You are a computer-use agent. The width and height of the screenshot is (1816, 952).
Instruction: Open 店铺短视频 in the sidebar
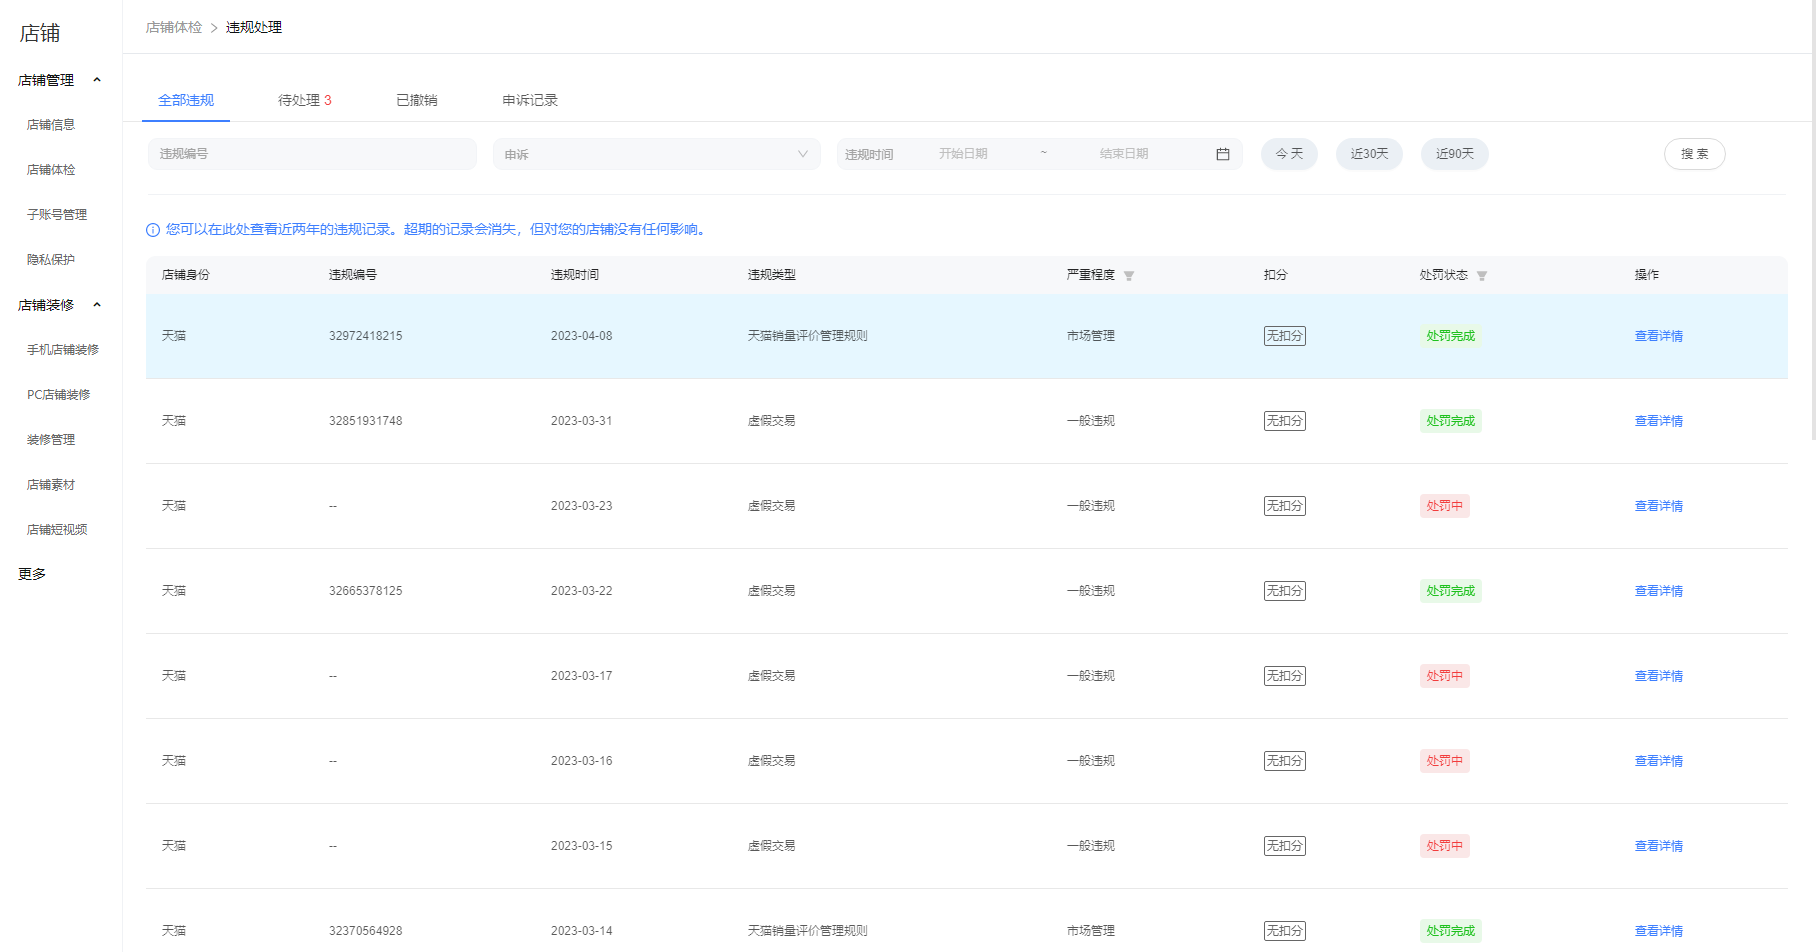[x=57, y=530]
